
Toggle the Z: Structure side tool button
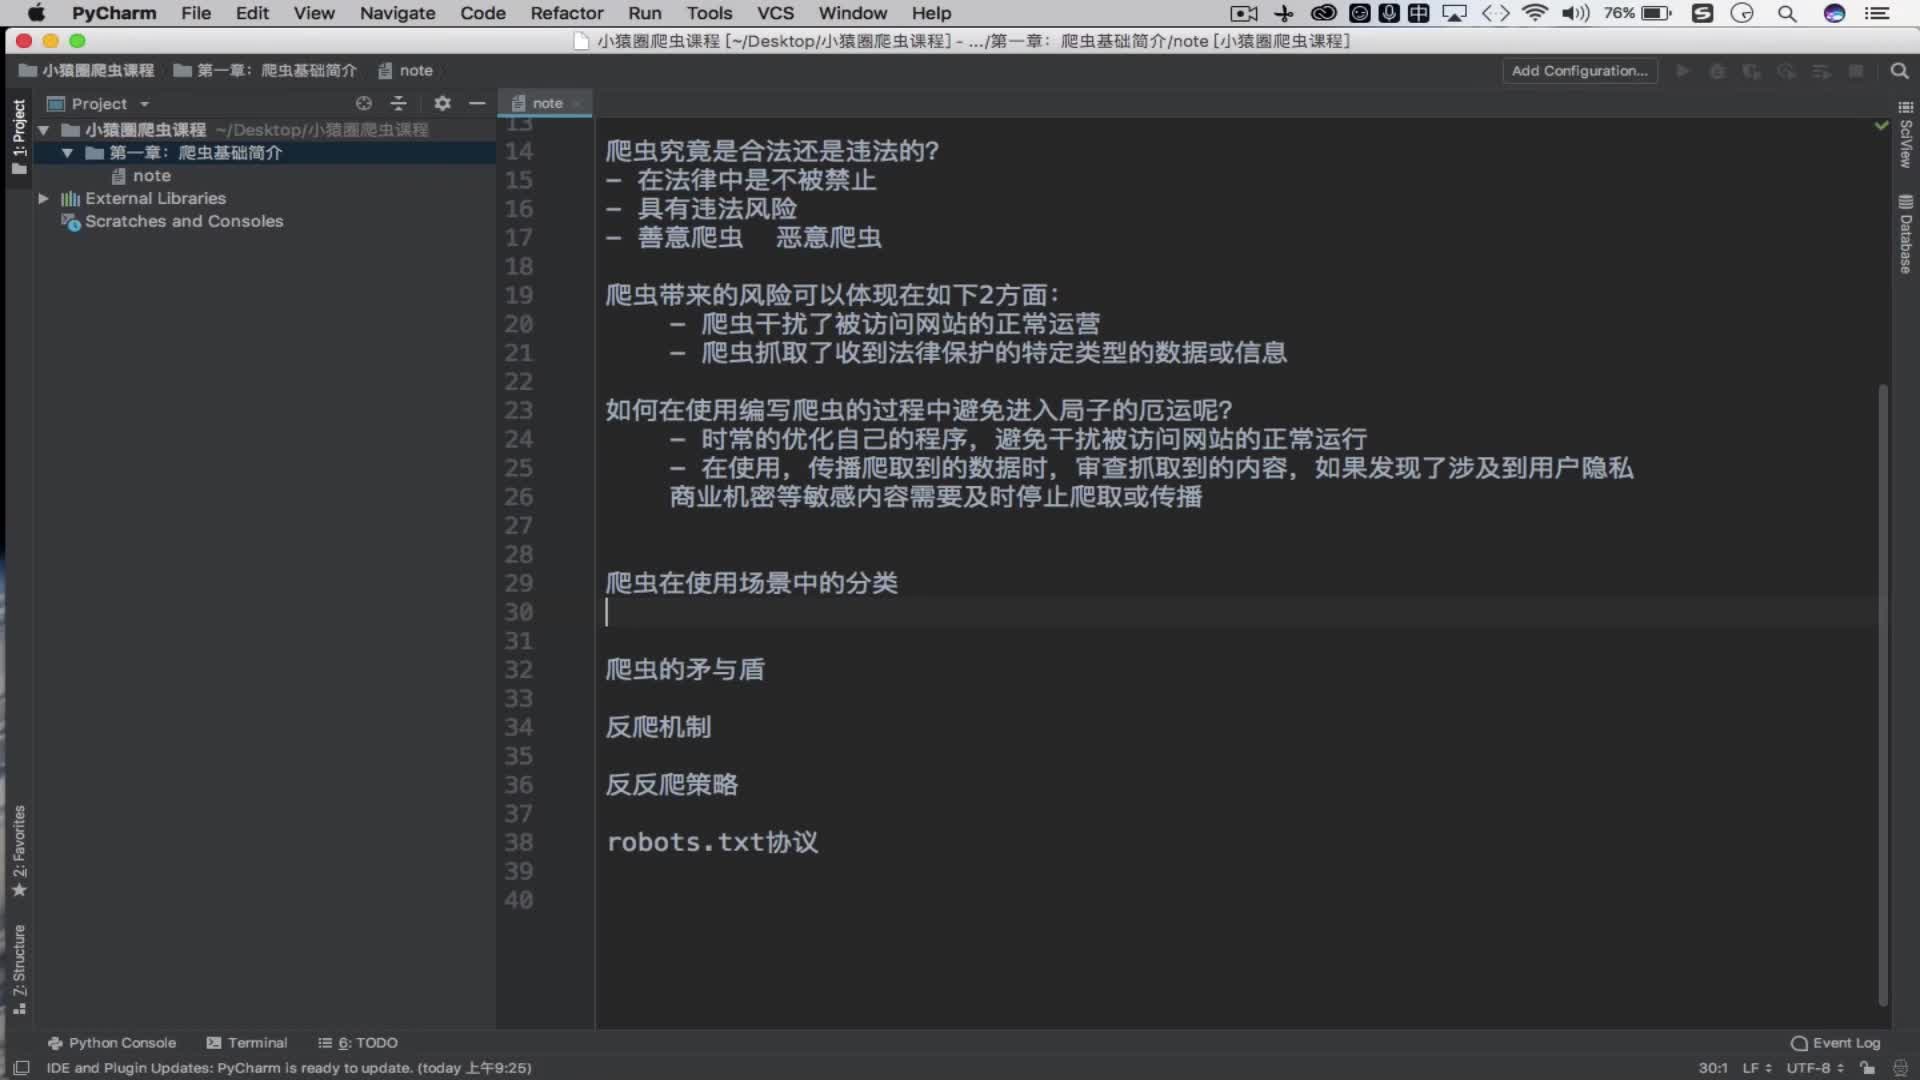click(x=19, y=969)
